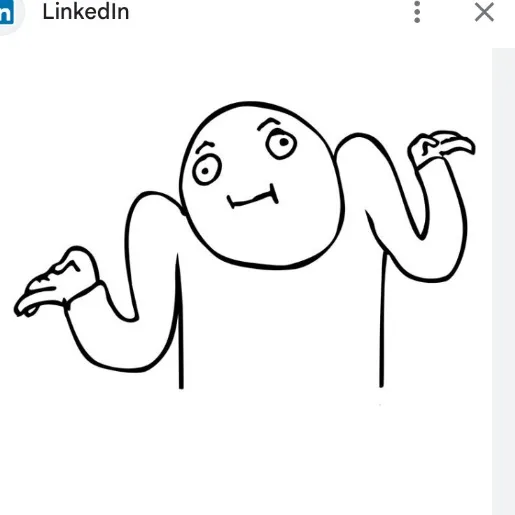Screen dimensions: 515x515
Task: Open the three-dot more options menu
Action: click(417, 12)
